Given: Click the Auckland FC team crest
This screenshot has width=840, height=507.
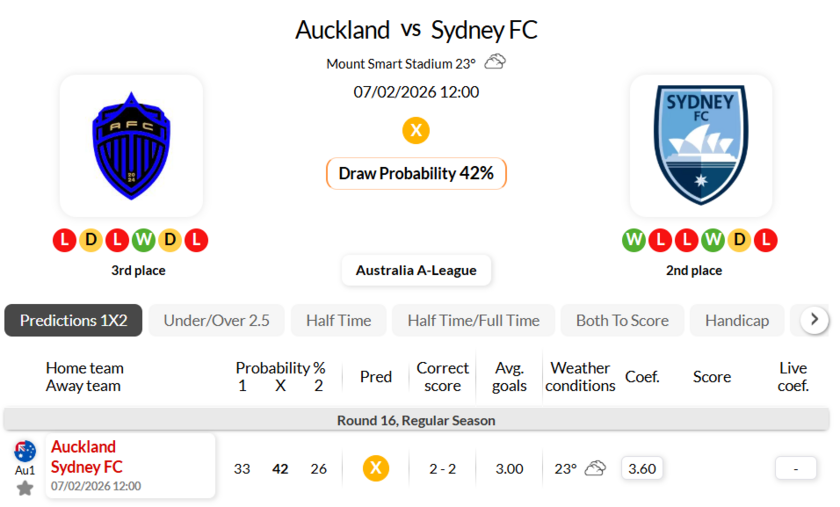Looking at the screenshot, I should pos(131,146).
